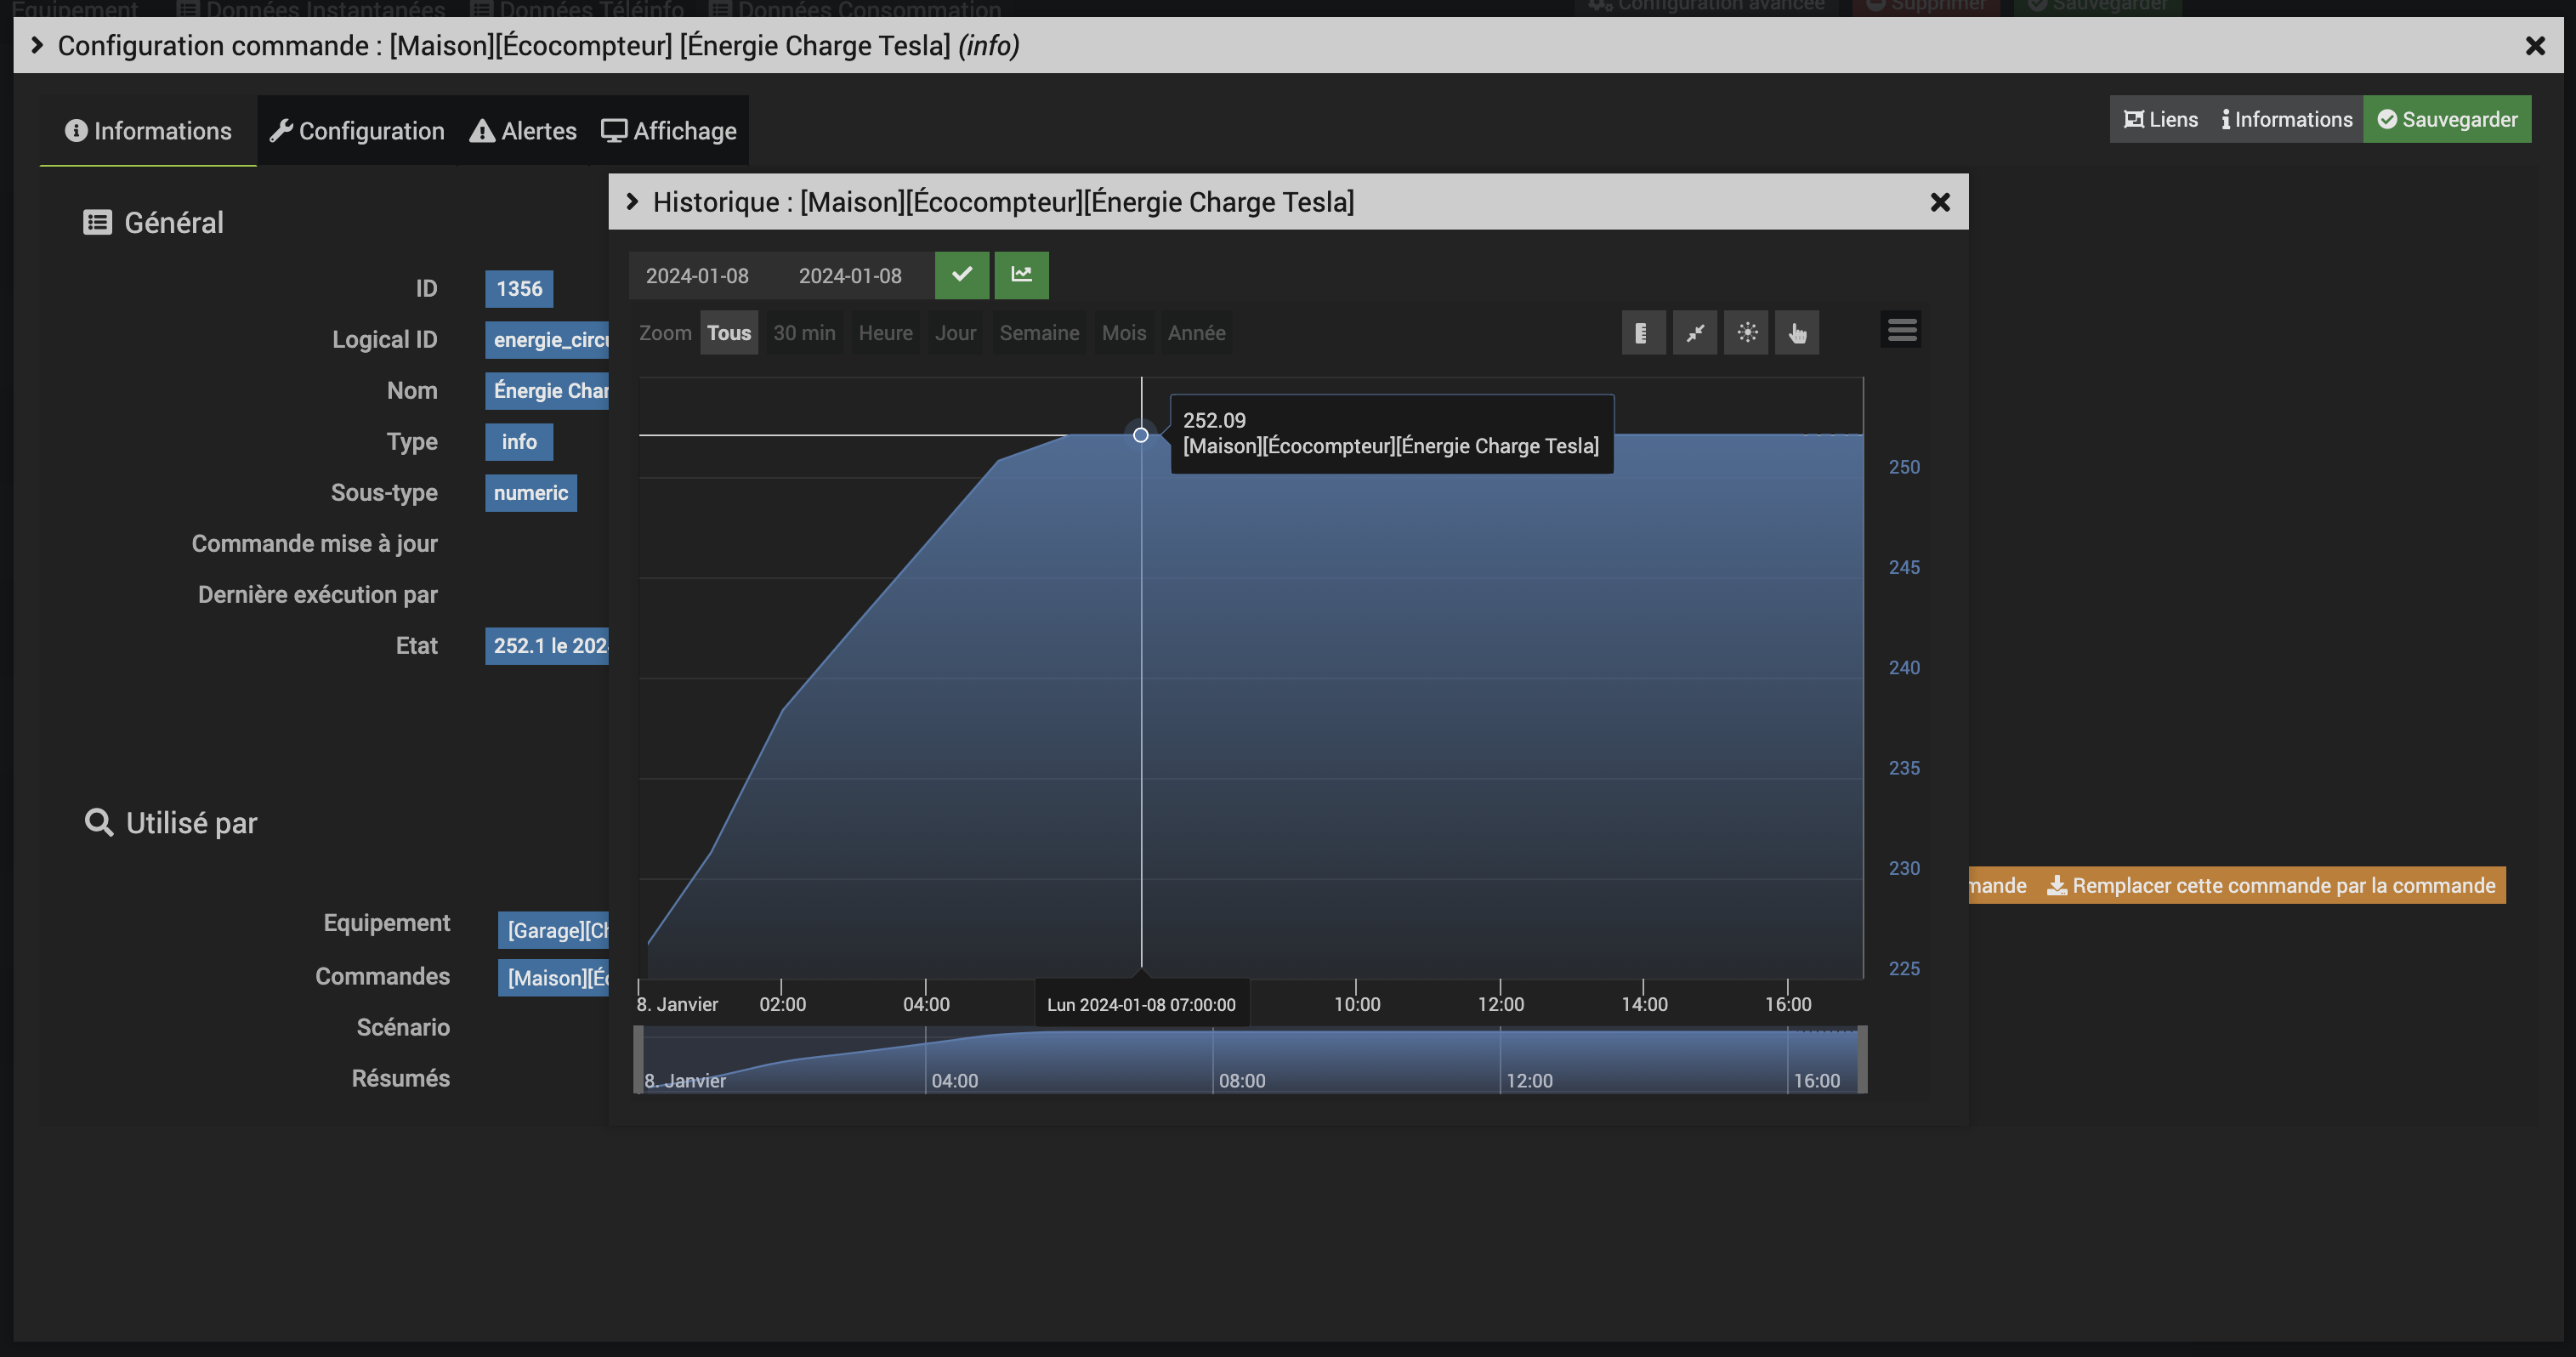
Task: Click the pointing hand icon in chart toolbar
Action: tap(1797, 333)
